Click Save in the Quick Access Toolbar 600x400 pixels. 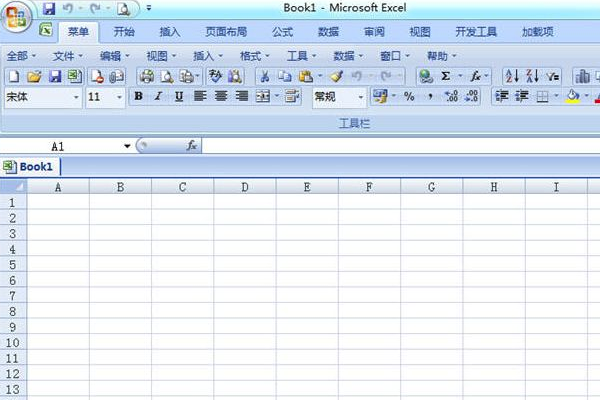[x=49, y=8]
